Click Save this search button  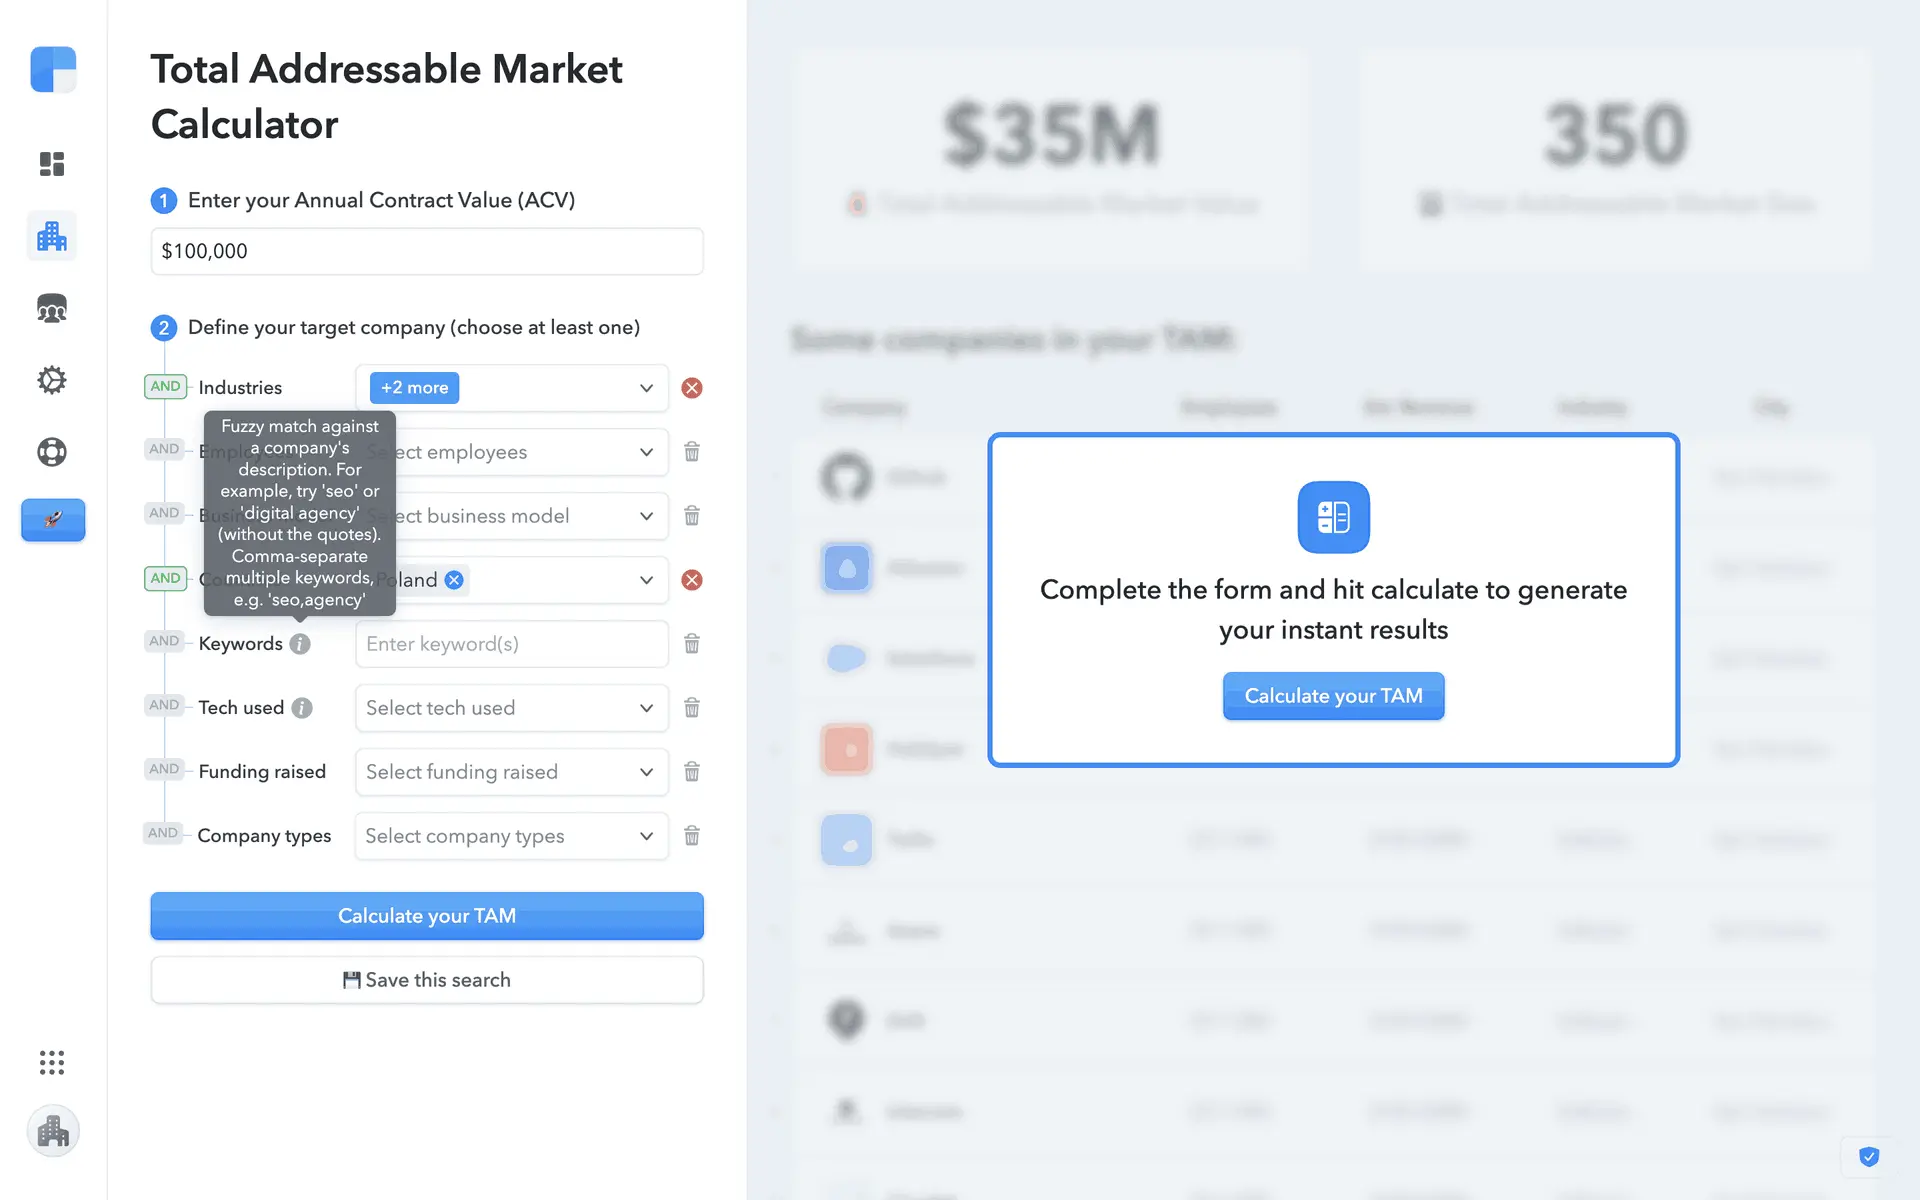(x=427, y=980)
